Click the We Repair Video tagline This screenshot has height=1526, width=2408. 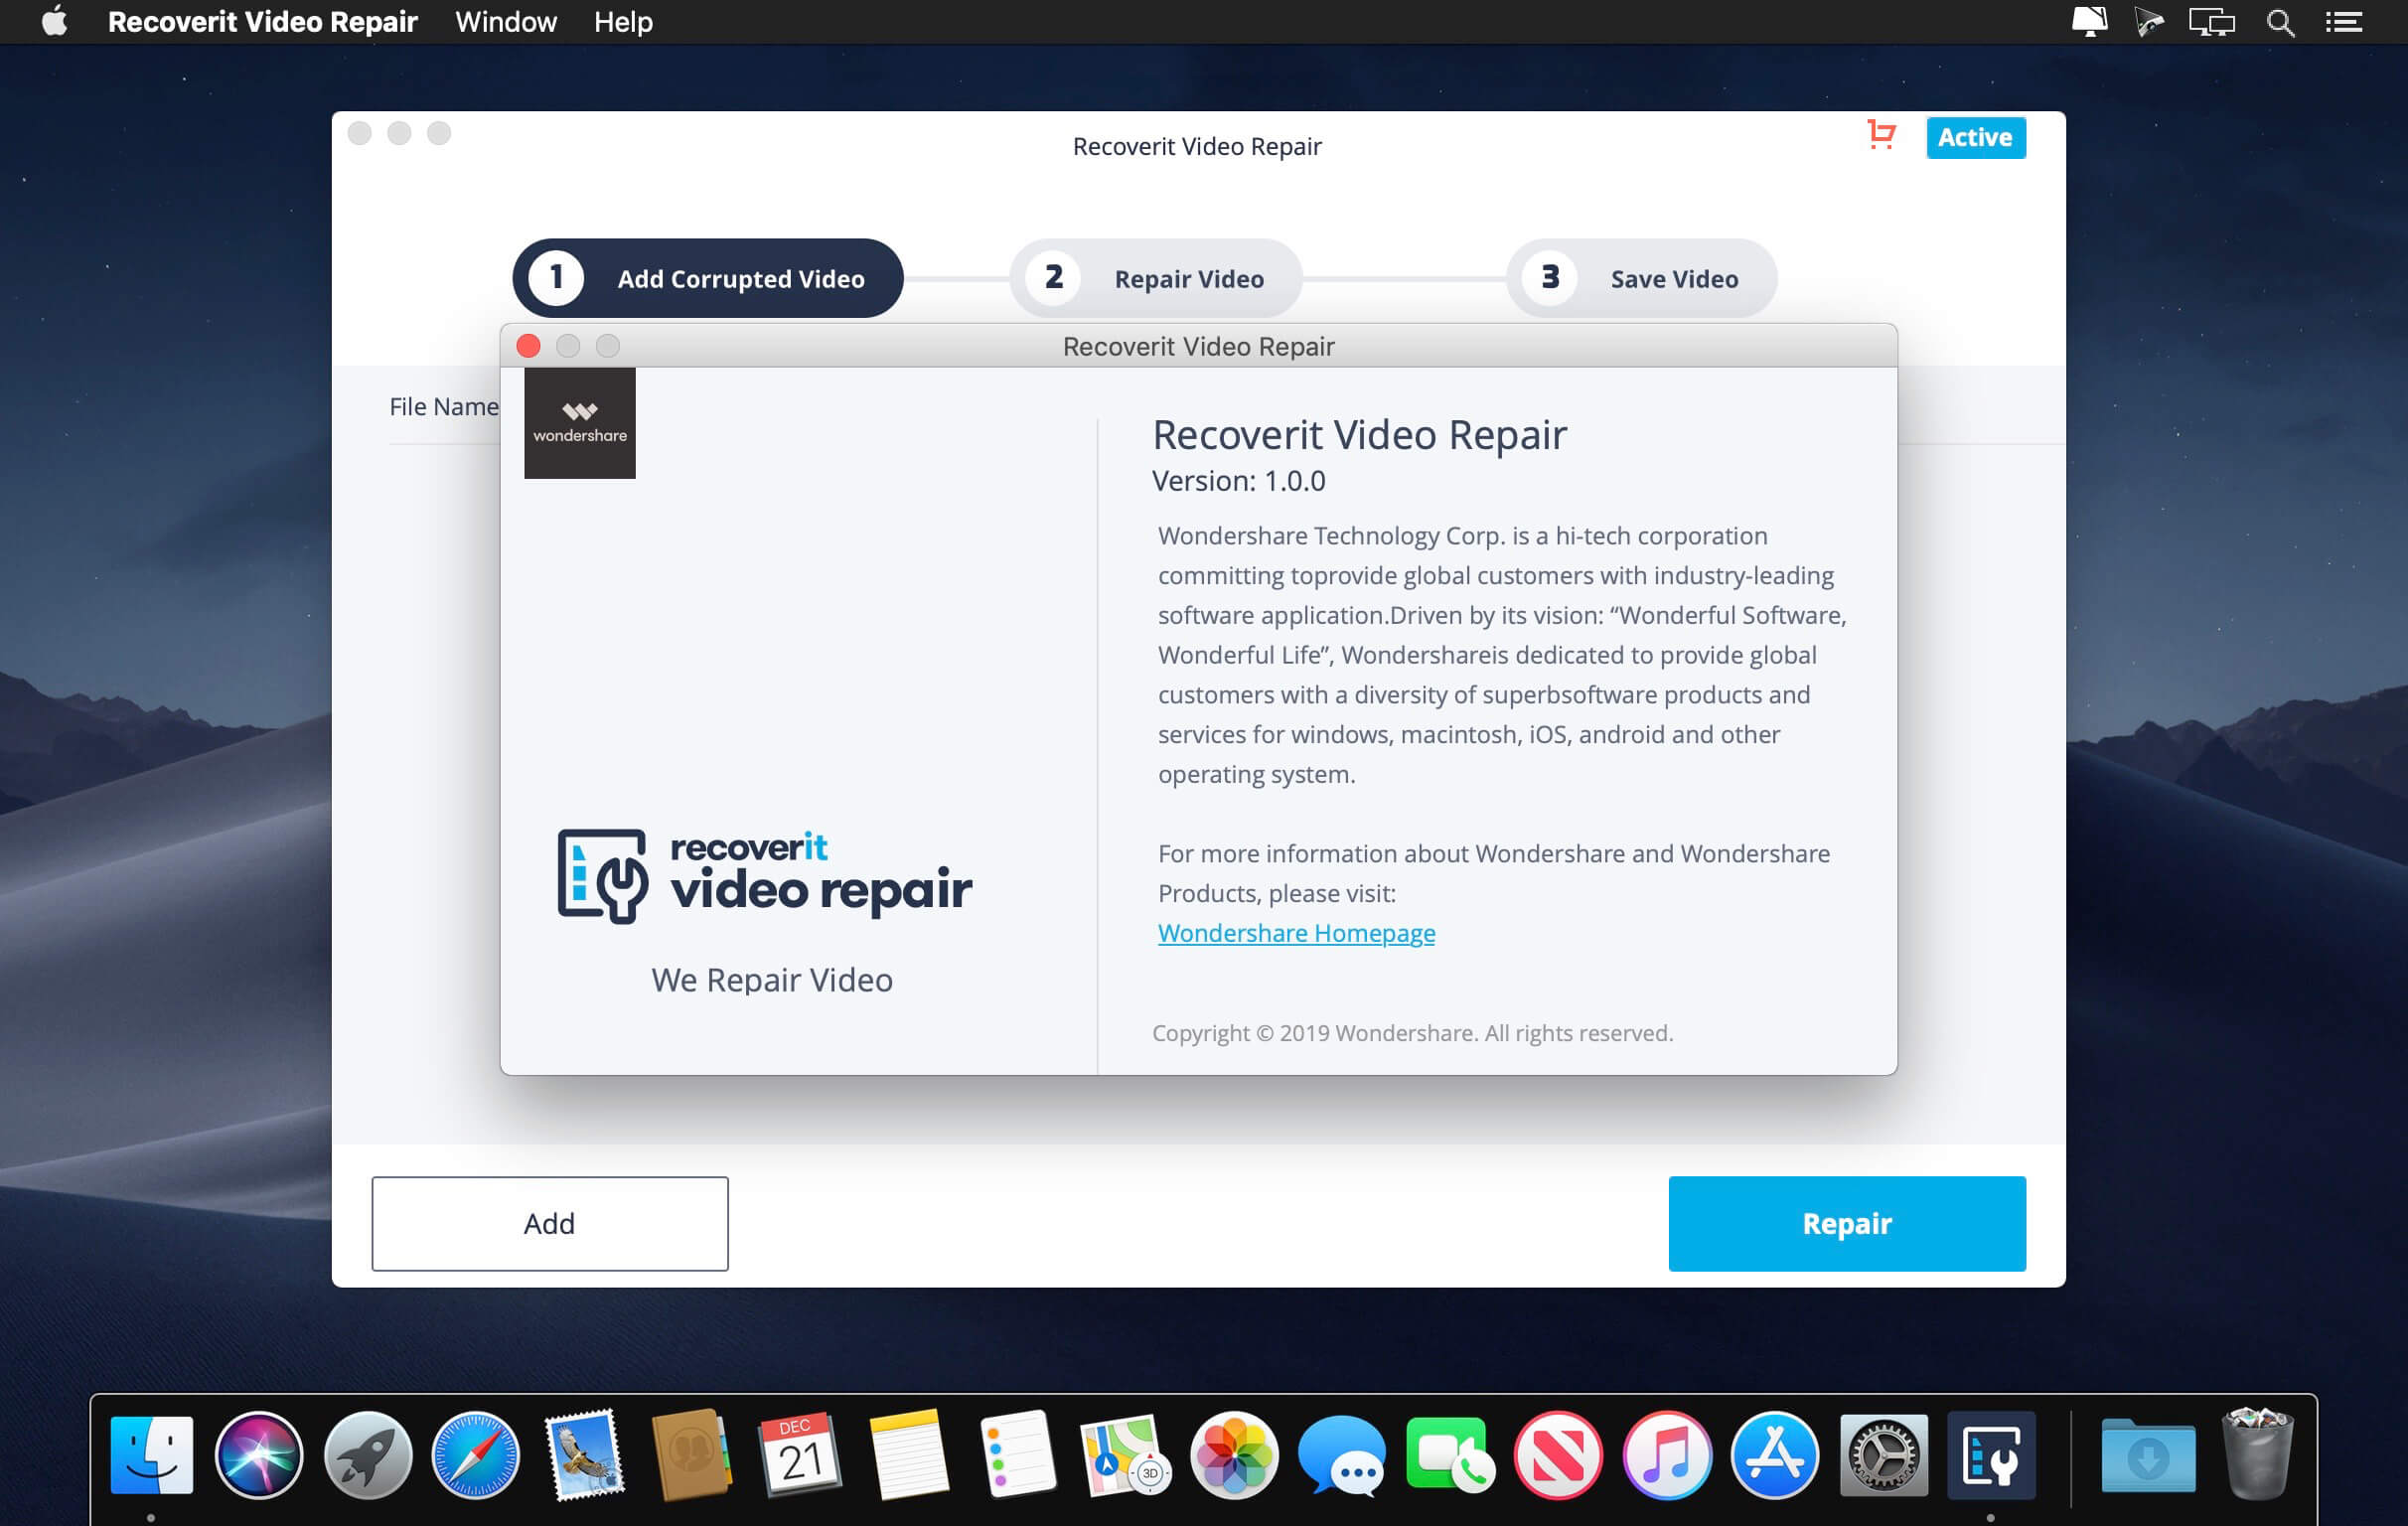[x=772, y=979]
